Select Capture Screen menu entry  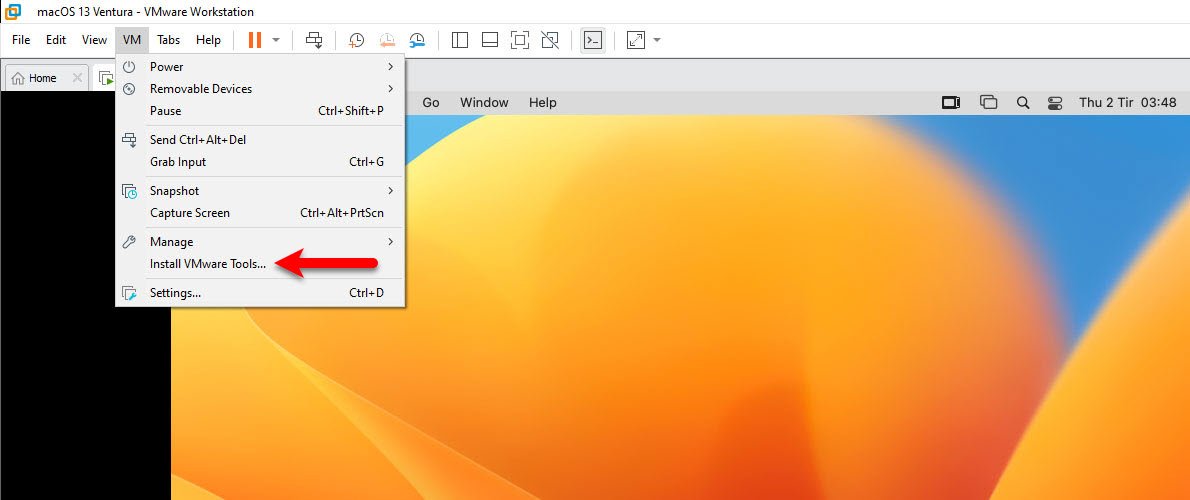tap(260, 213)
